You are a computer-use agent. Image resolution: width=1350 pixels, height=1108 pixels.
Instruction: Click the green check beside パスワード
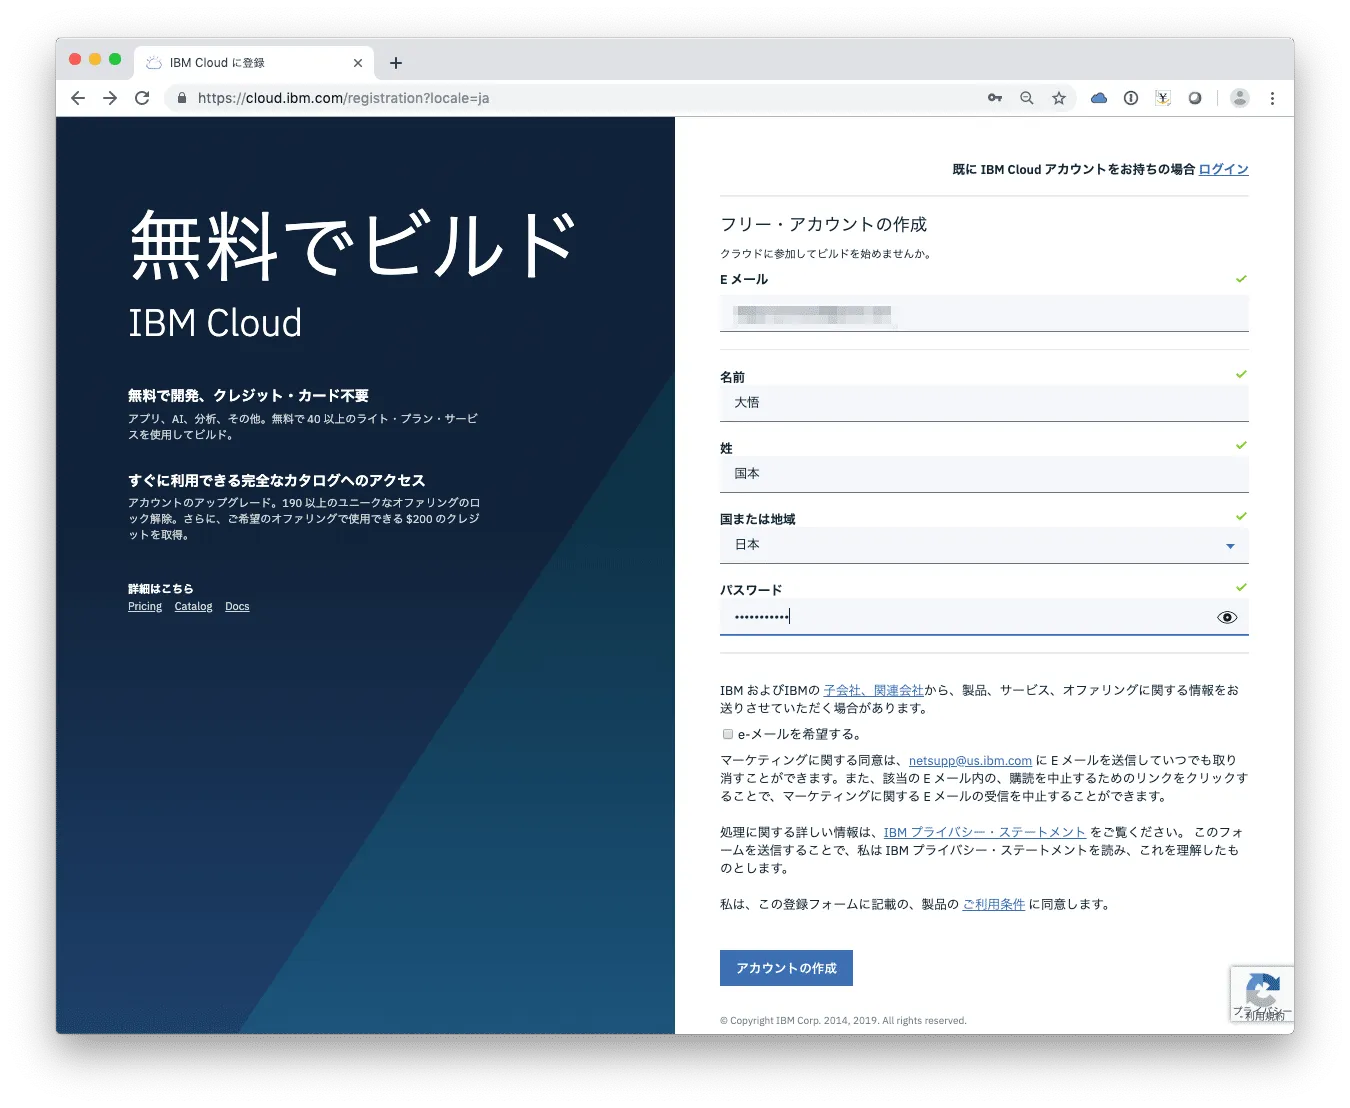pyautogui.click(x=1241, y=587)
